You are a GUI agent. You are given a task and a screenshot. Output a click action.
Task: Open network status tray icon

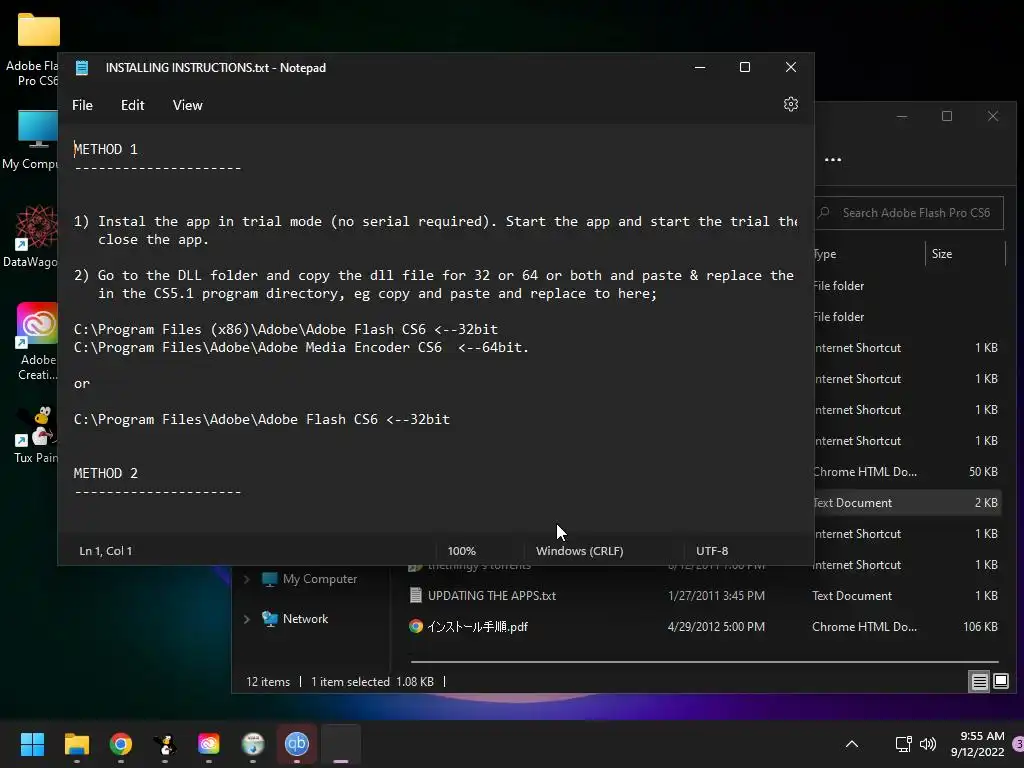(x=903, y=744)
